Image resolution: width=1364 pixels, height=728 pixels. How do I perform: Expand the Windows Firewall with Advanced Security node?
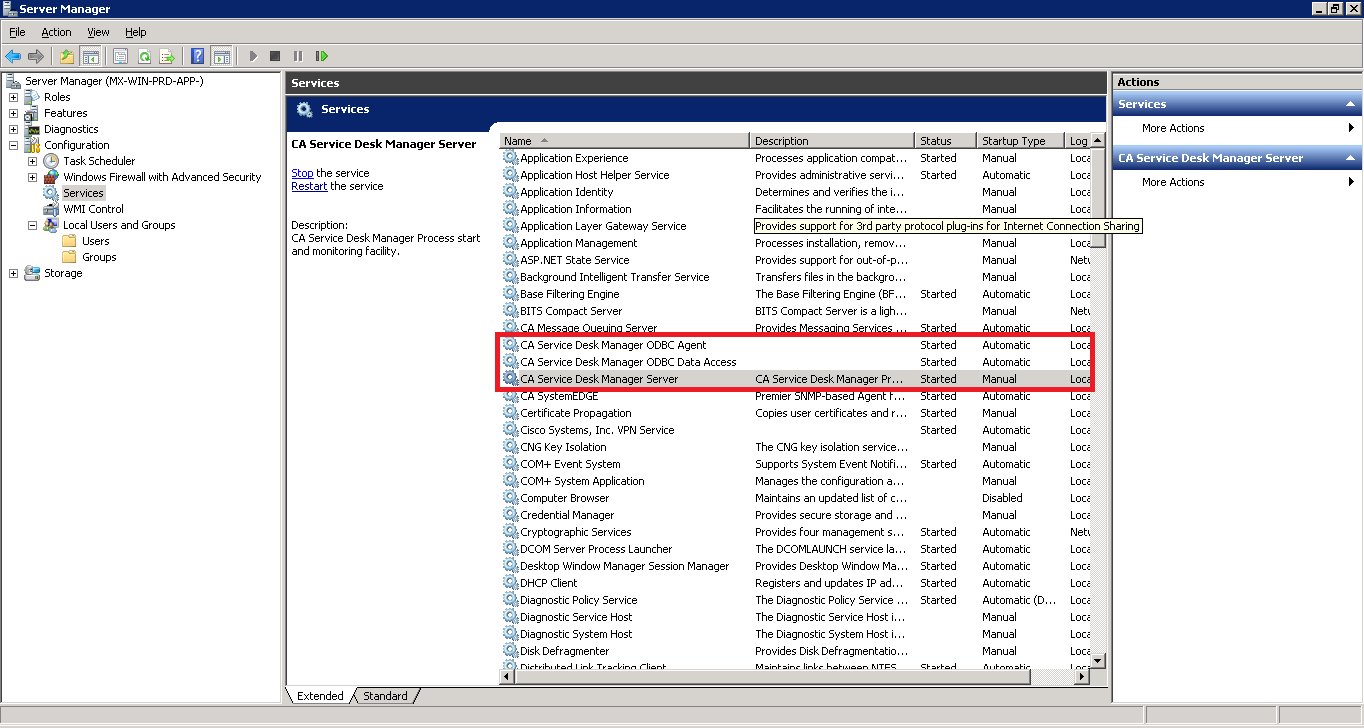coord(32,177)
